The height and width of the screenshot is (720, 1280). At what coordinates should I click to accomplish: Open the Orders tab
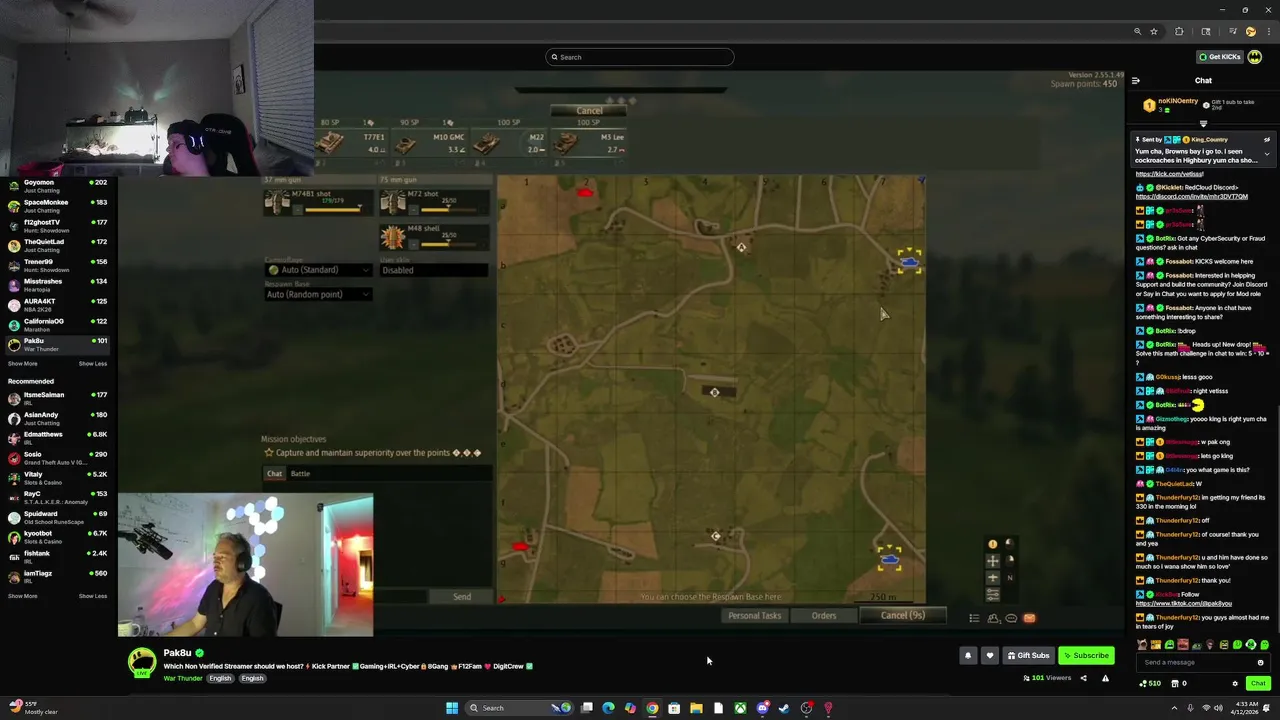pyautogui.click(x=823, y=616)
